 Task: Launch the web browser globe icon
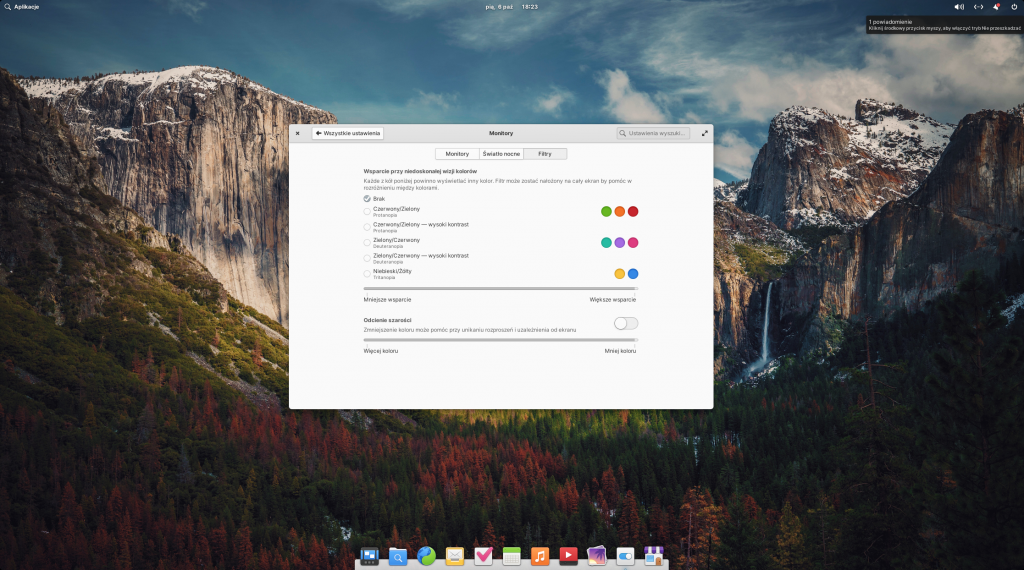pyautogui.click(x=426, y=556)
